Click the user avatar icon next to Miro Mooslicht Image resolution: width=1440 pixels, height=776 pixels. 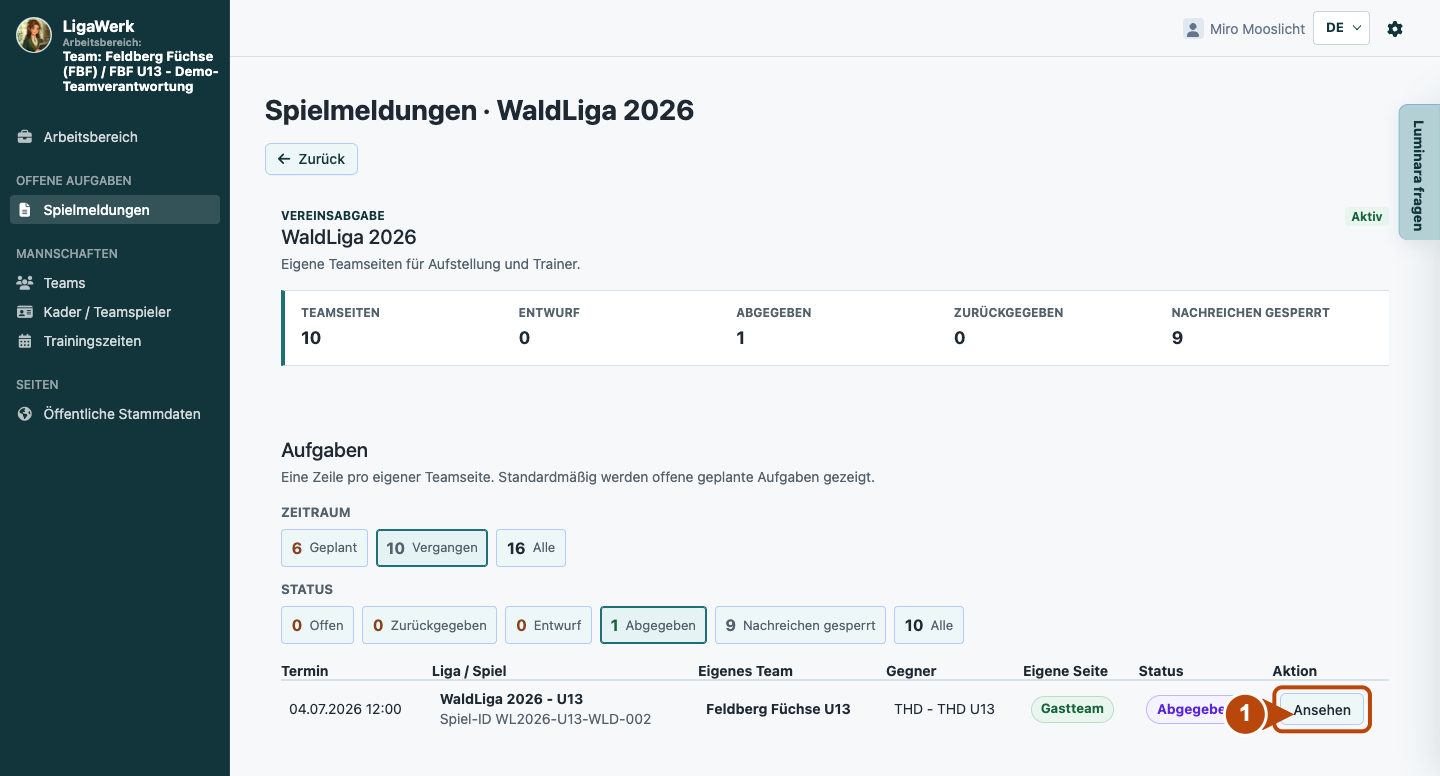1193,29
